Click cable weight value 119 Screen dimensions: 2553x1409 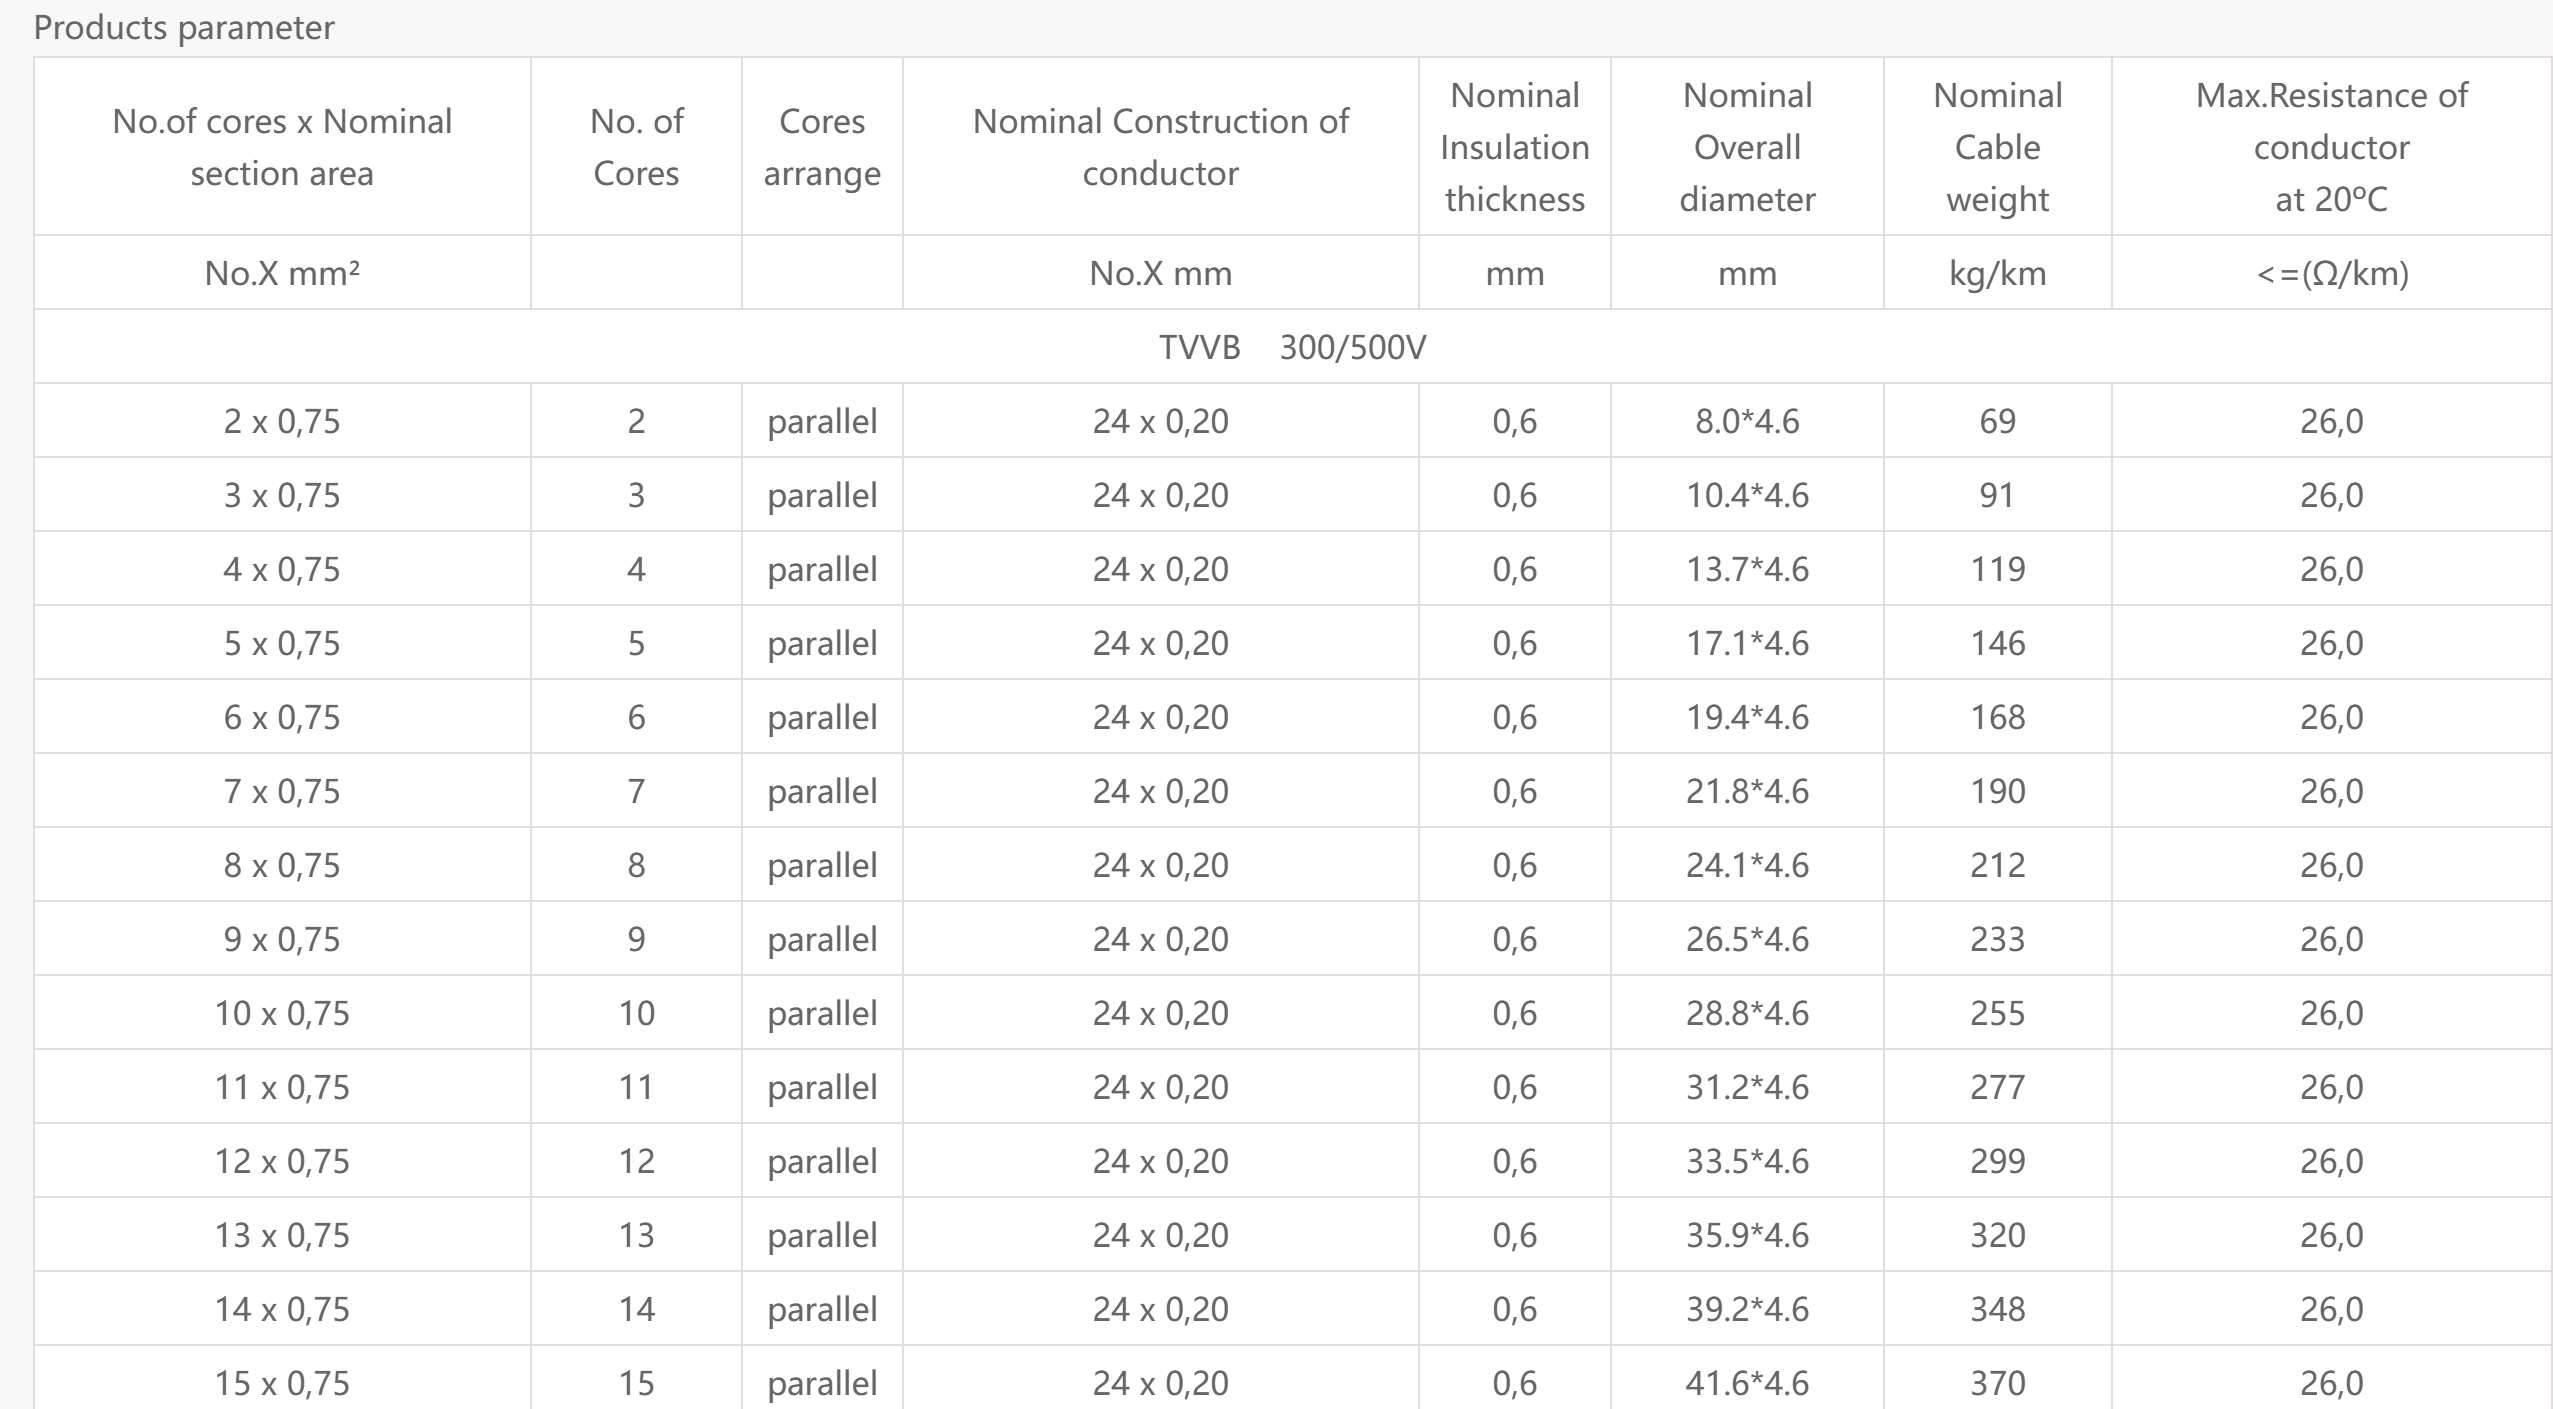point(1997,569)
